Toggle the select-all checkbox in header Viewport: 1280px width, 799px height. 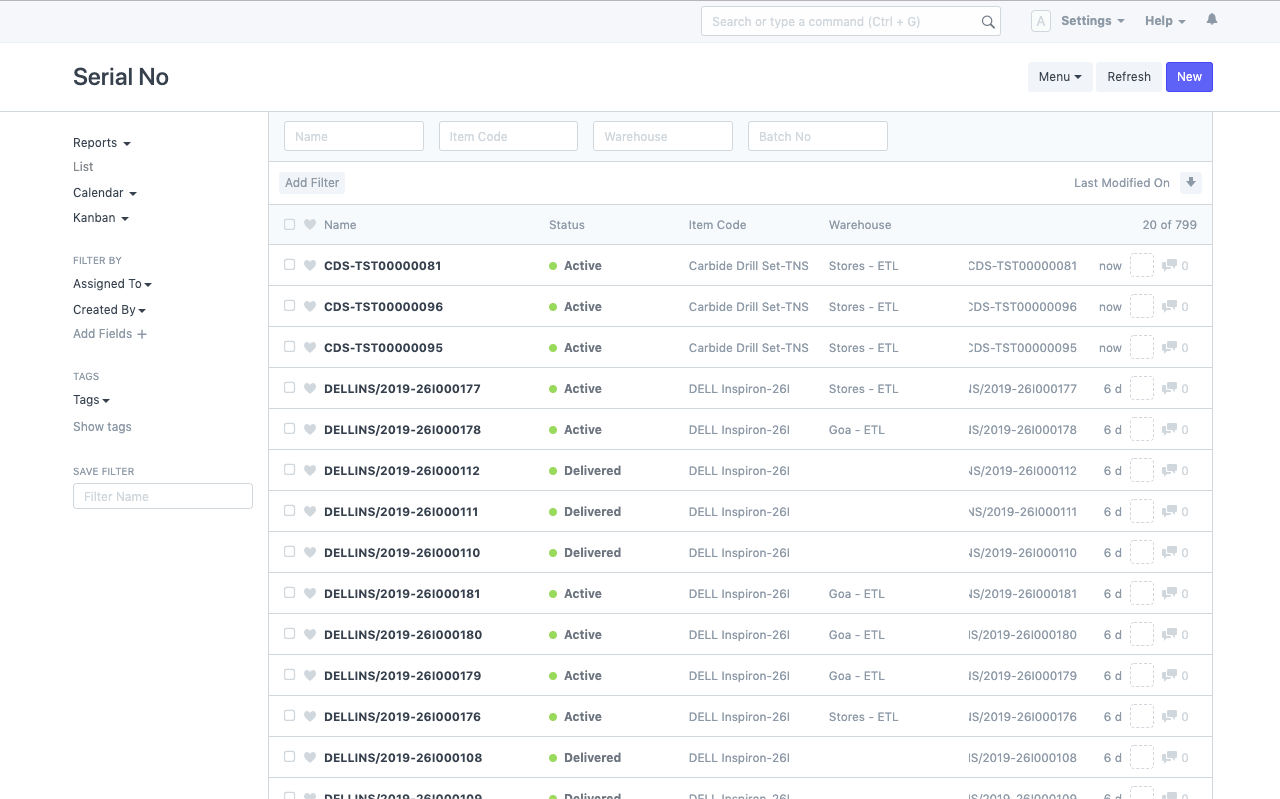tap(290, 225)
